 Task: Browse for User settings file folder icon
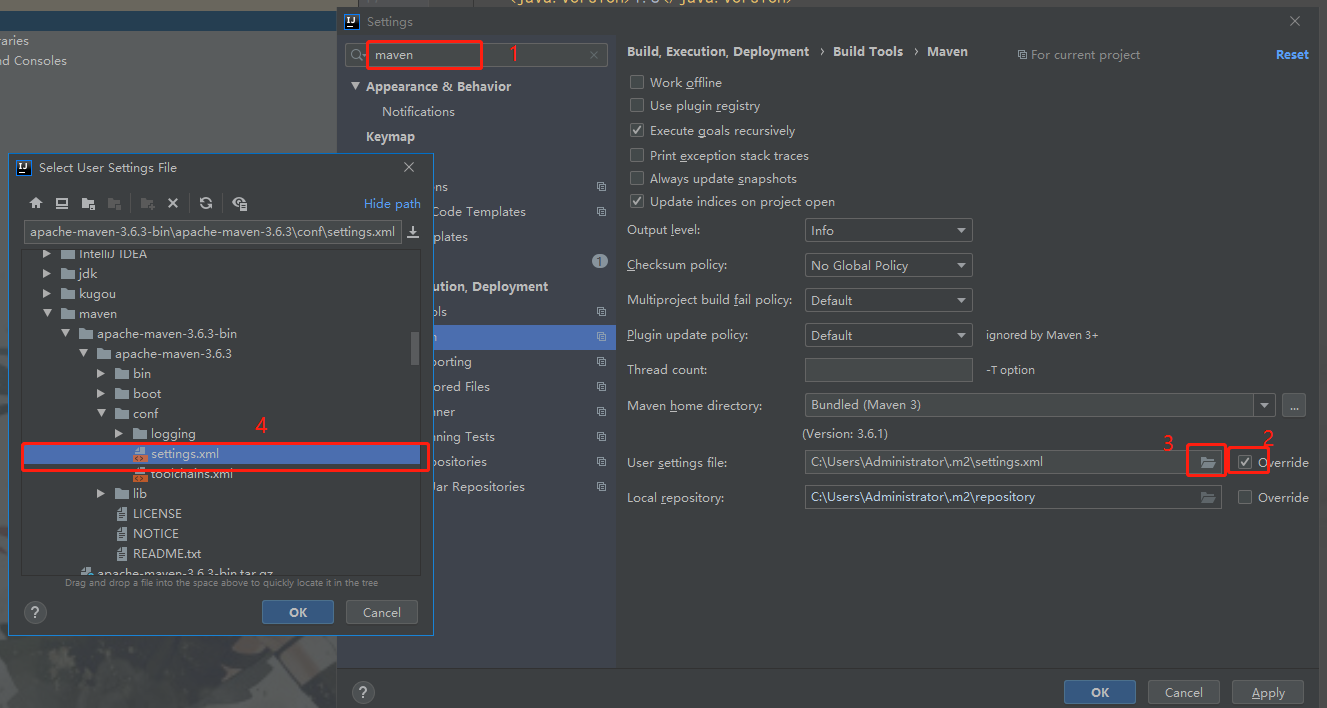[x=1208, y=462]
